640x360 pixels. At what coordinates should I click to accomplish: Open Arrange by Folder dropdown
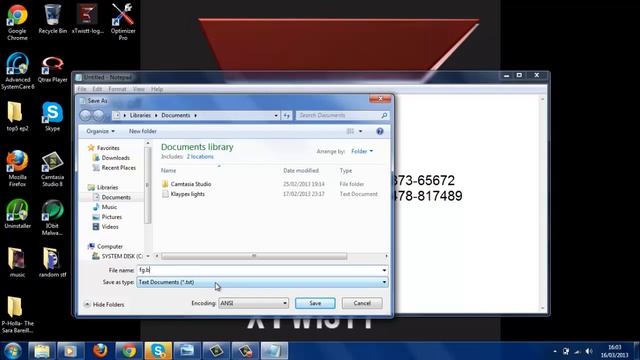point(362,151)
